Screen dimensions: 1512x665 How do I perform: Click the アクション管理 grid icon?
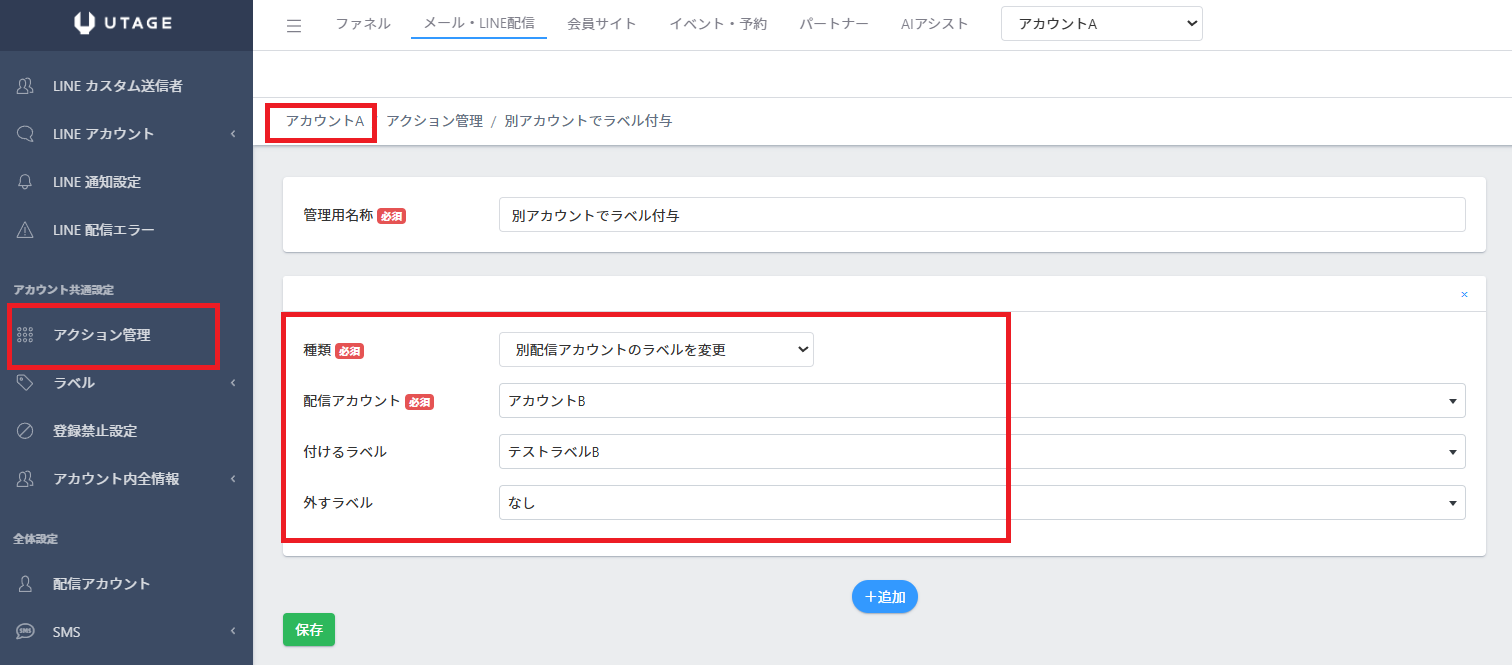tap(26, 335)
